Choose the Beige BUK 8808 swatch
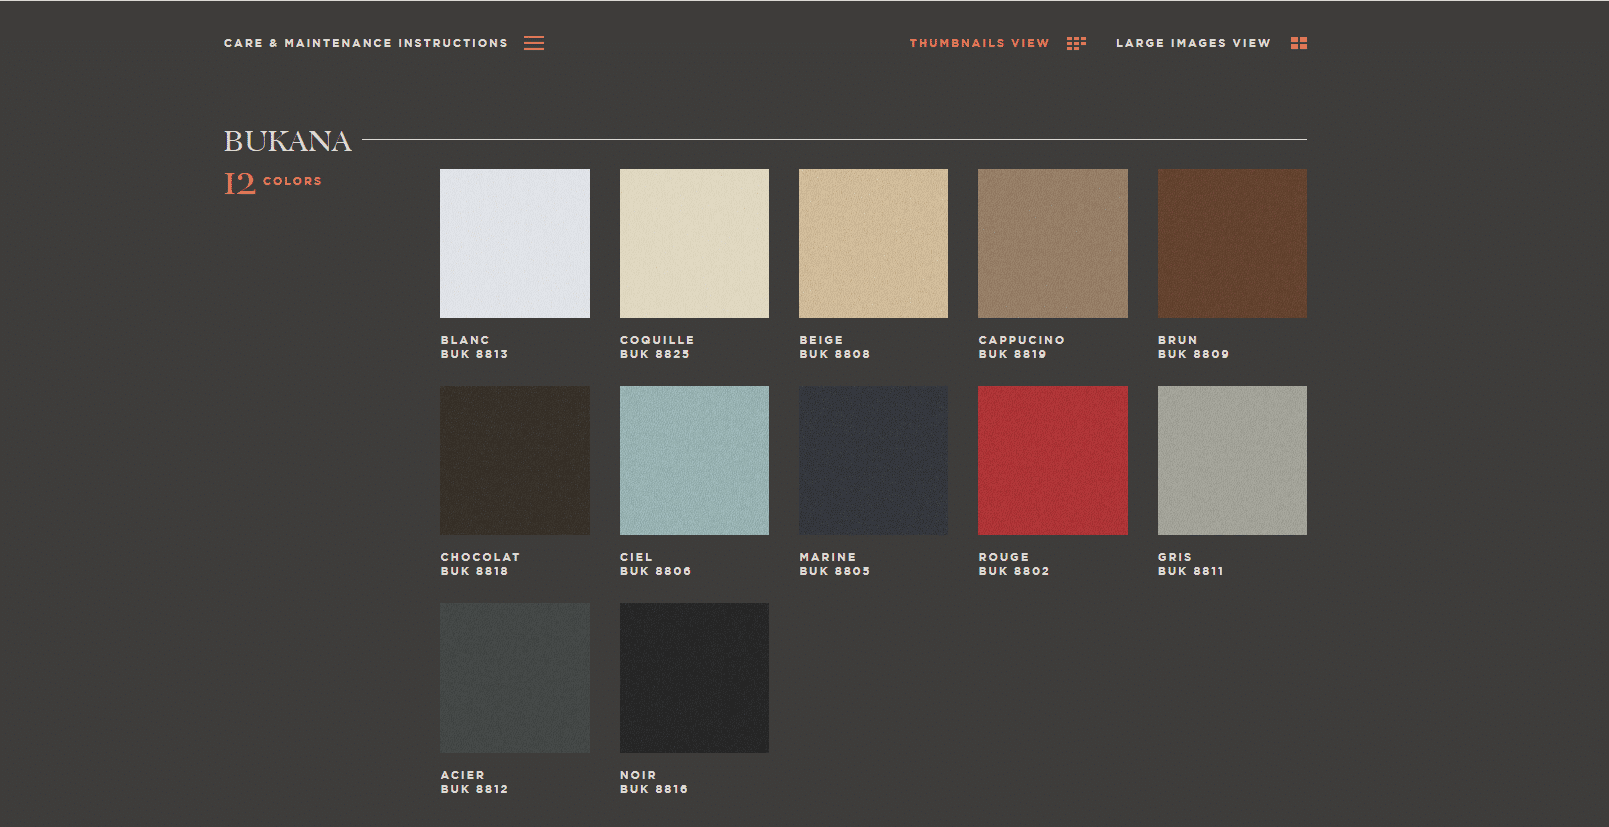Image resolution: width=1609 pixels, height=827 pixels. (873, 243)
